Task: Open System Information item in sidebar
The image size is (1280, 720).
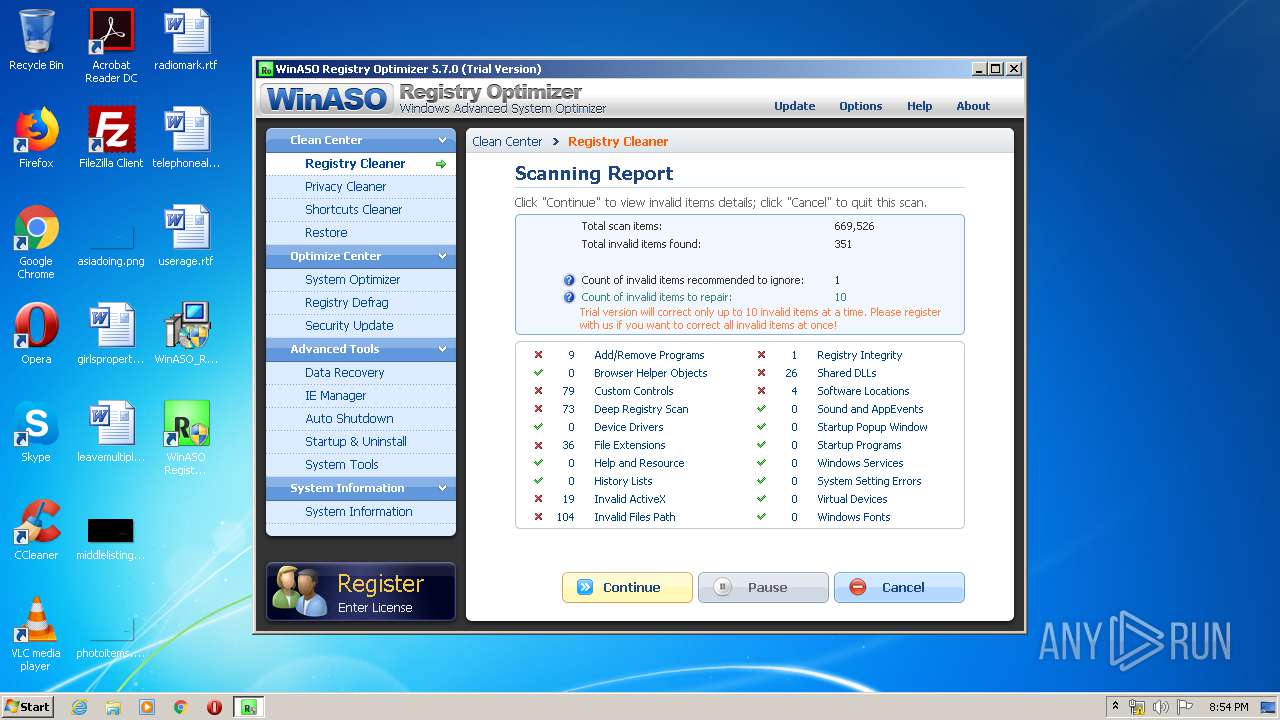Action: click(x=361, y=511)
